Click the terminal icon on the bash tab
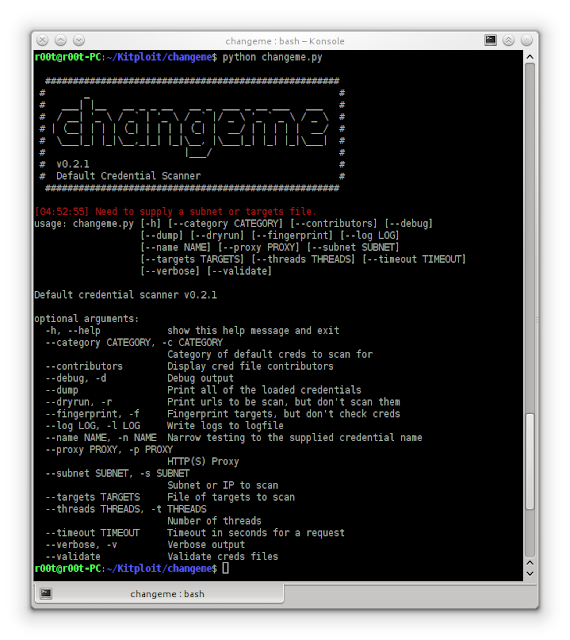The image size is (570, 640). pos(46,593)
